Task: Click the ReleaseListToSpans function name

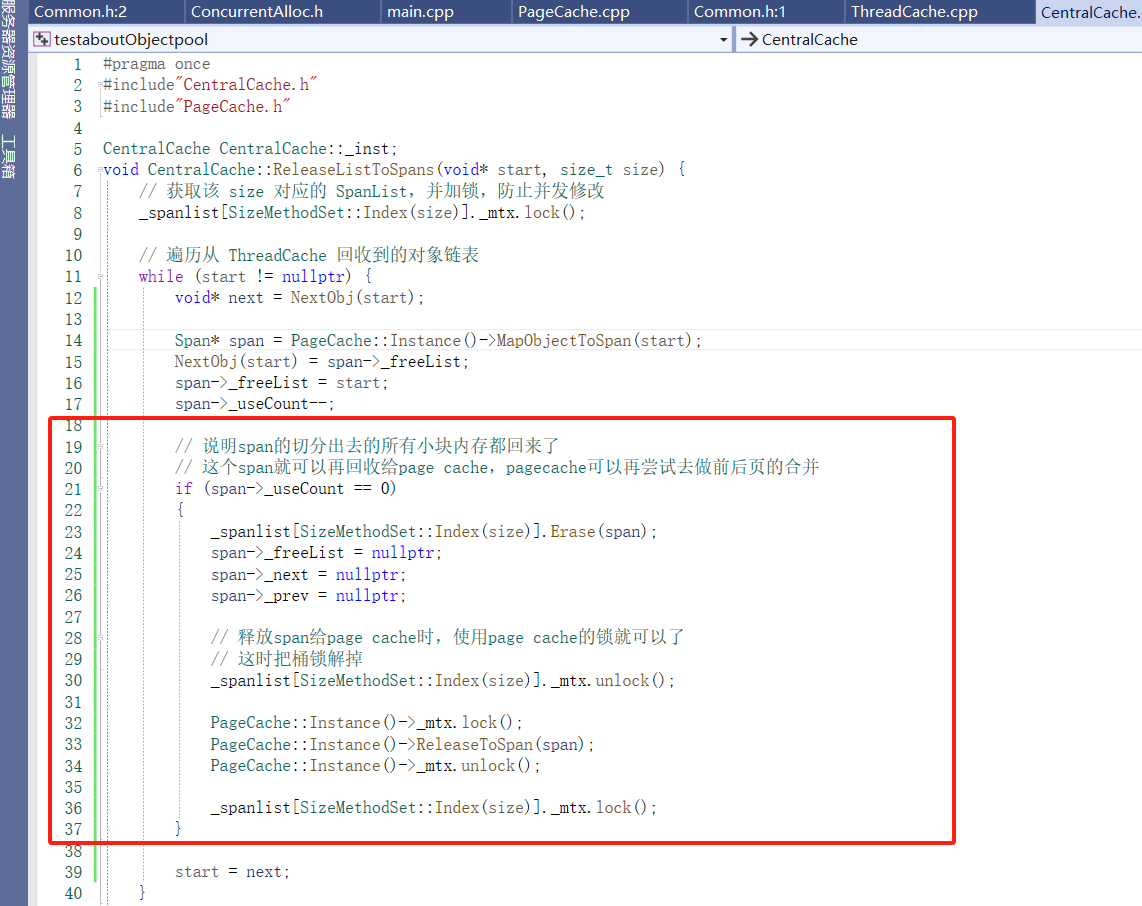Action: coord(353,170)
